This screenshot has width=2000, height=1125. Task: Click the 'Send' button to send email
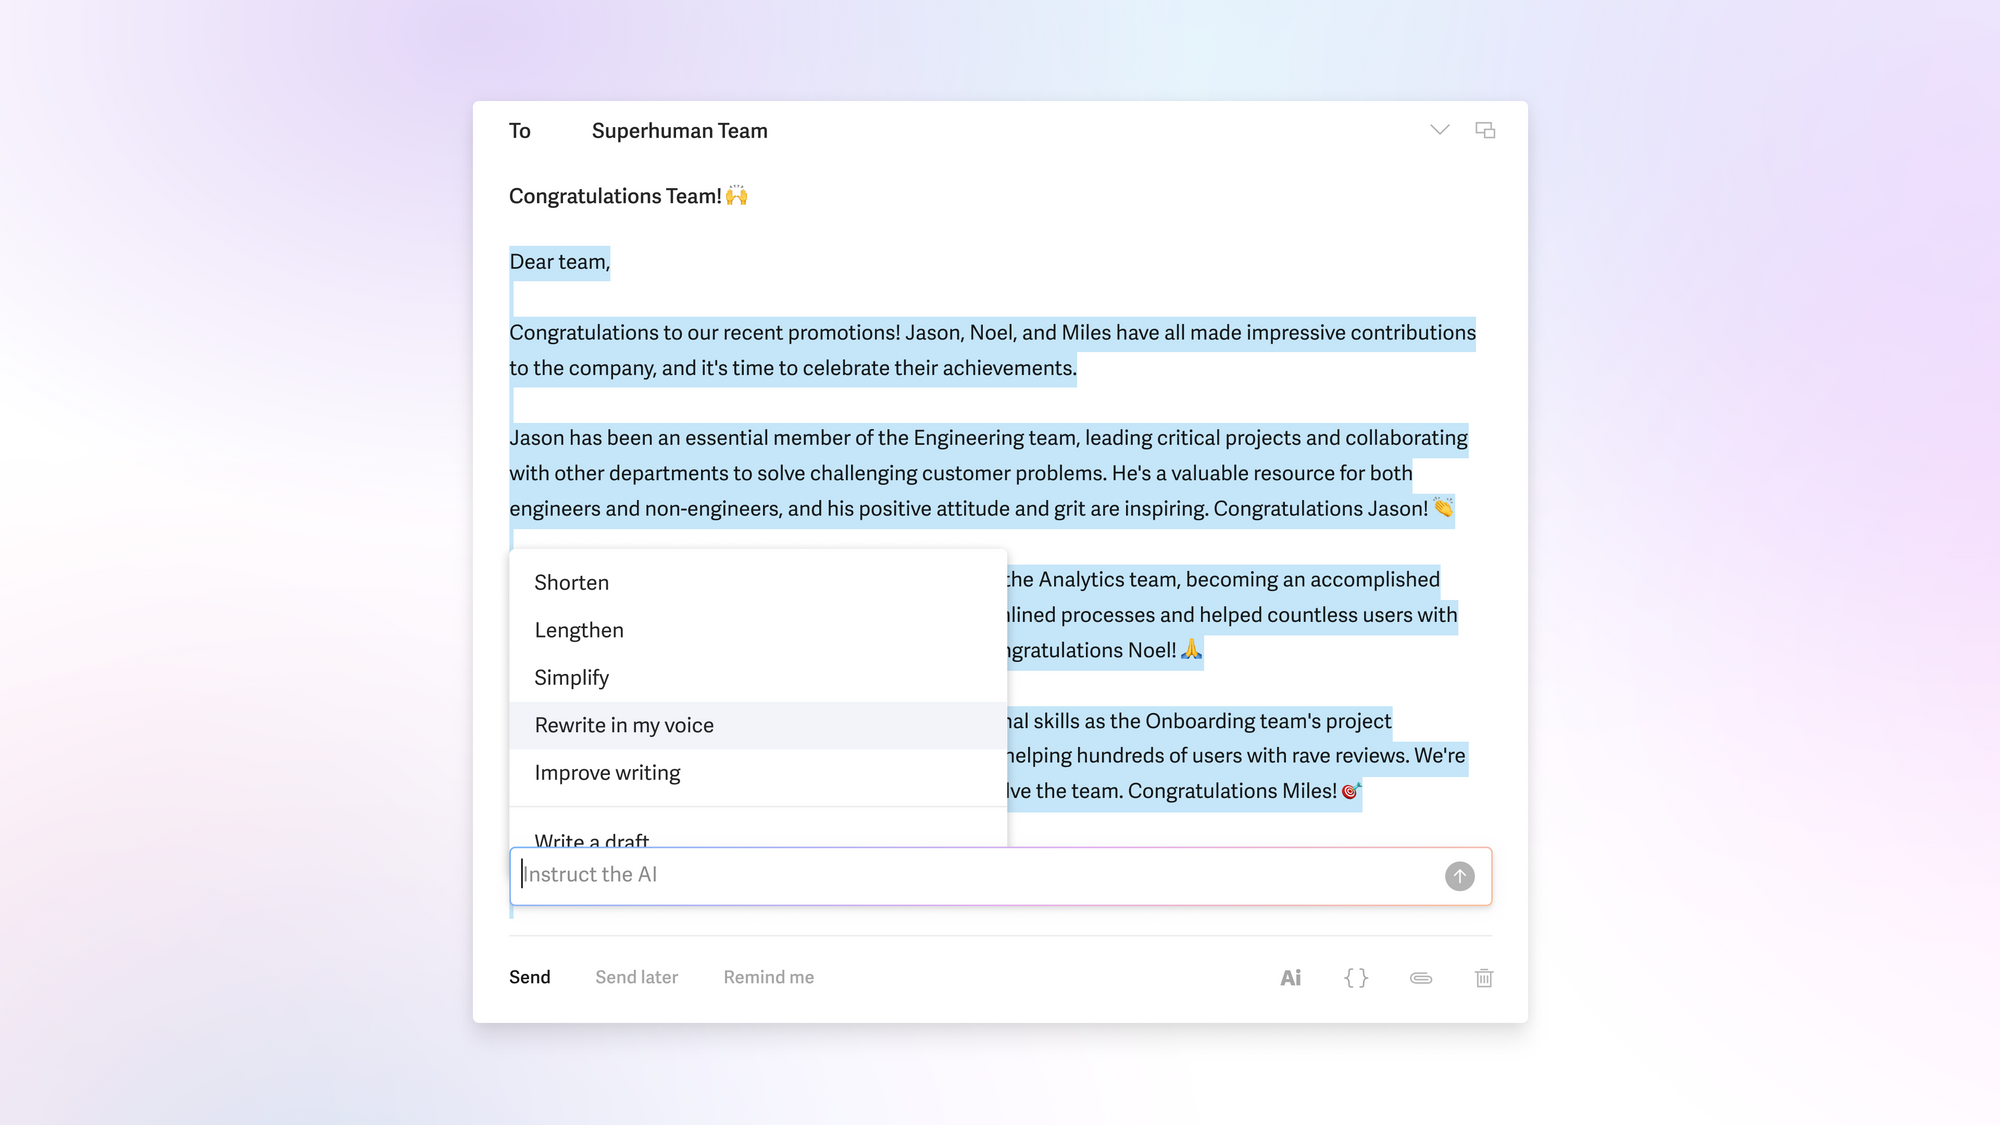pyautogui.click(x=527, y=977)
